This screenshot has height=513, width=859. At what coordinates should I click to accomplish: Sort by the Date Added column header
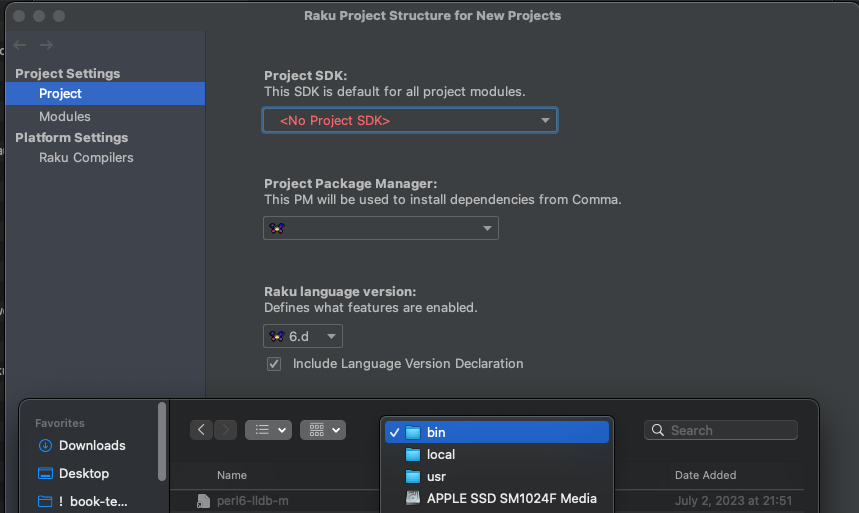706,475
